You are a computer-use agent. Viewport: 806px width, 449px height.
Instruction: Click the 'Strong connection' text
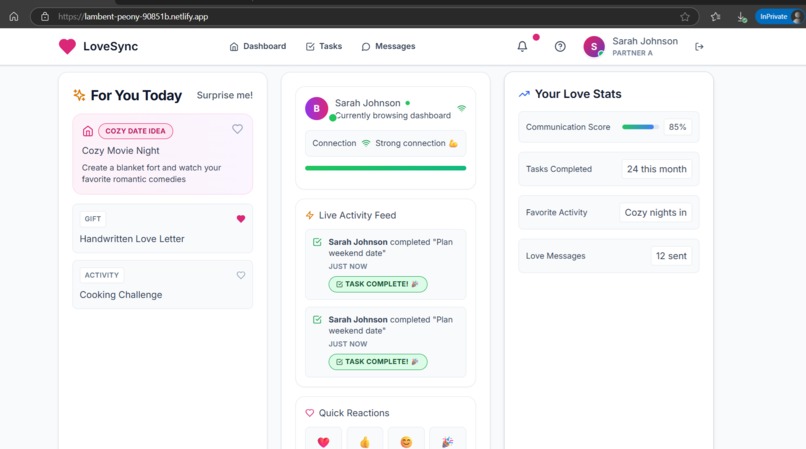[410, 143]
